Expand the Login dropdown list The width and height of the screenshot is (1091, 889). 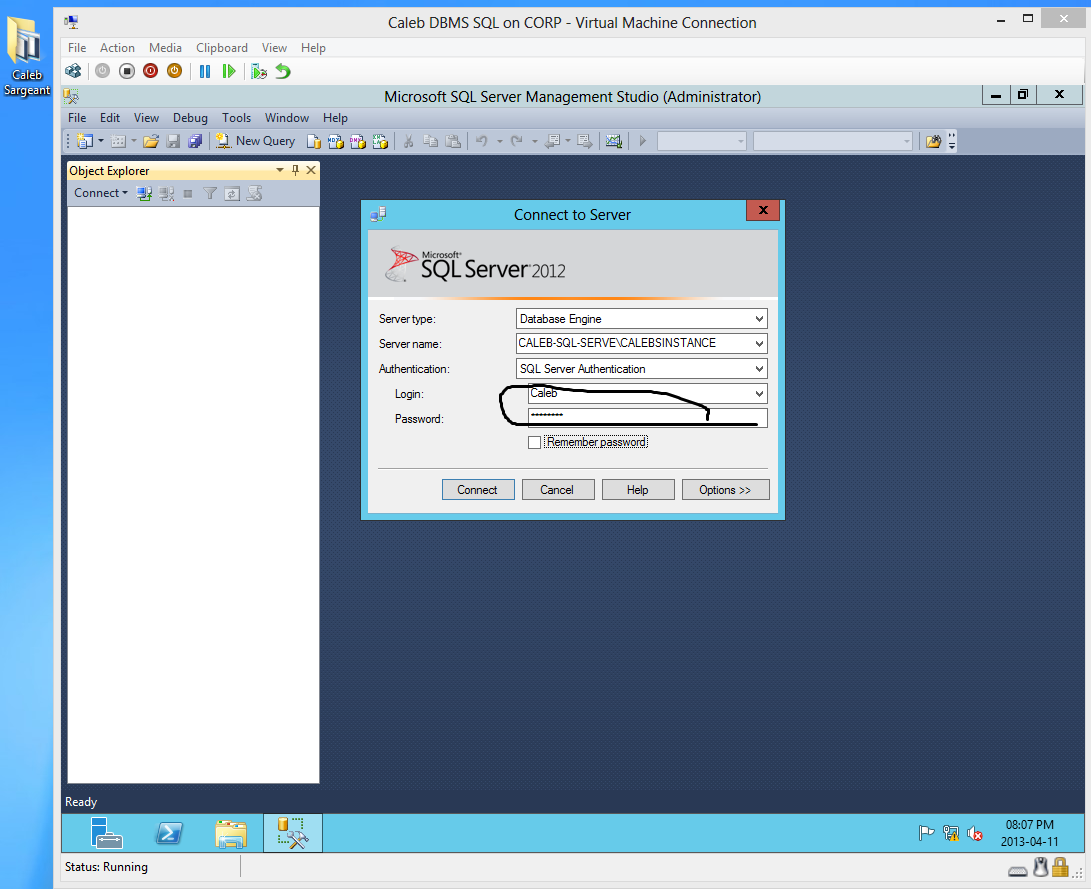tap(759, 394)
